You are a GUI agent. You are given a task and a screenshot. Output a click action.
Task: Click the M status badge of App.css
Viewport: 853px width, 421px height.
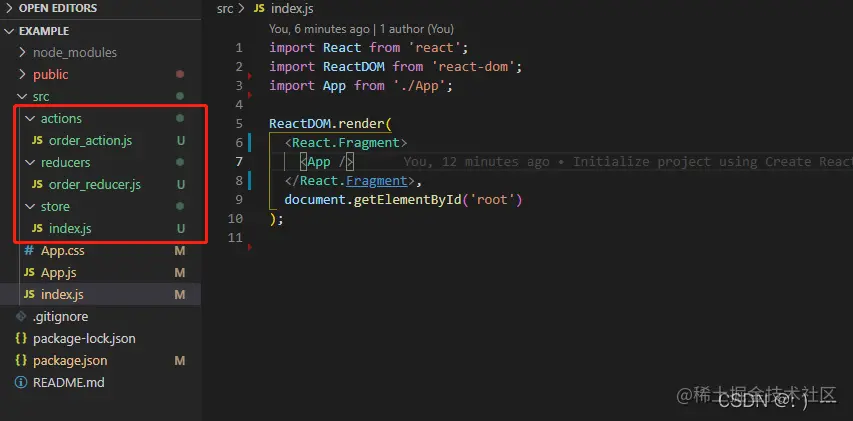tap(180, 251)
